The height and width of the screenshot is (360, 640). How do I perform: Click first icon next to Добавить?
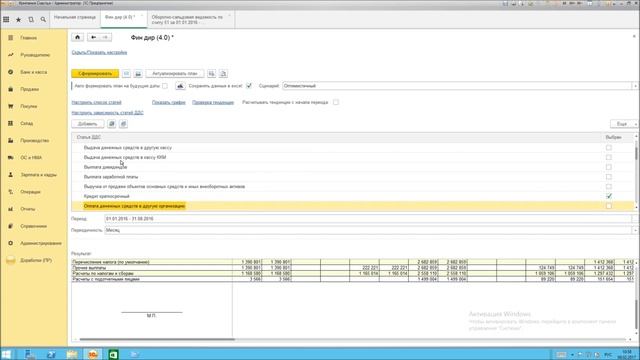pos(111,124)
